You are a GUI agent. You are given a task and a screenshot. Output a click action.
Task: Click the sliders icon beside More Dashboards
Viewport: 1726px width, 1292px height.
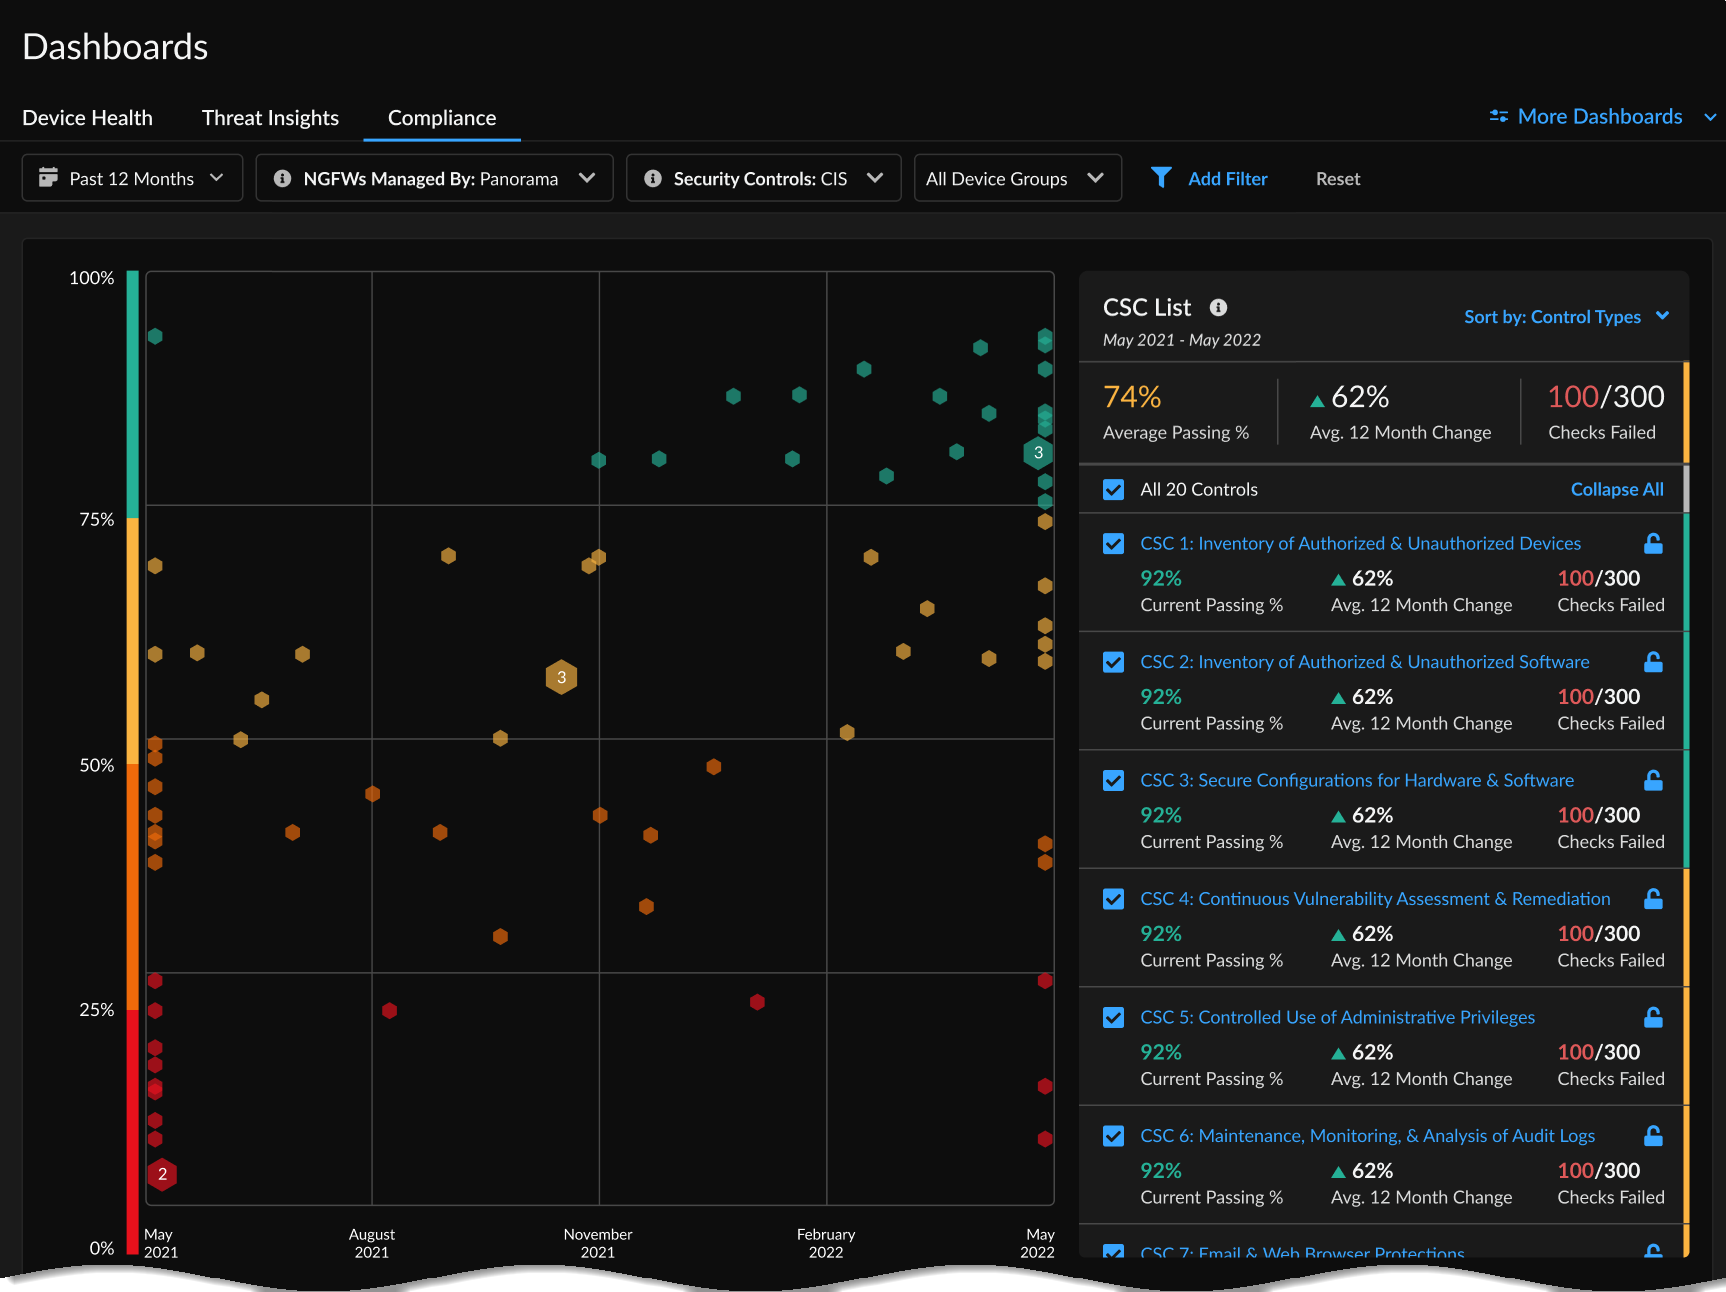(1499, 116)
